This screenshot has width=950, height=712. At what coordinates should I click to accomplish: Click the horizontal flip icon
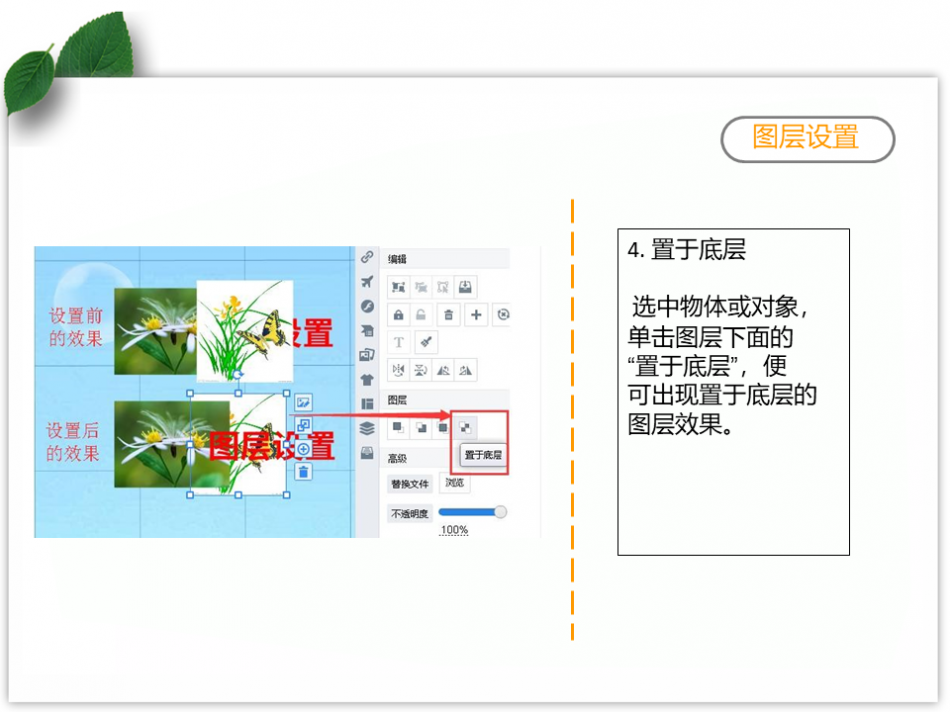[x=398, y=370]
